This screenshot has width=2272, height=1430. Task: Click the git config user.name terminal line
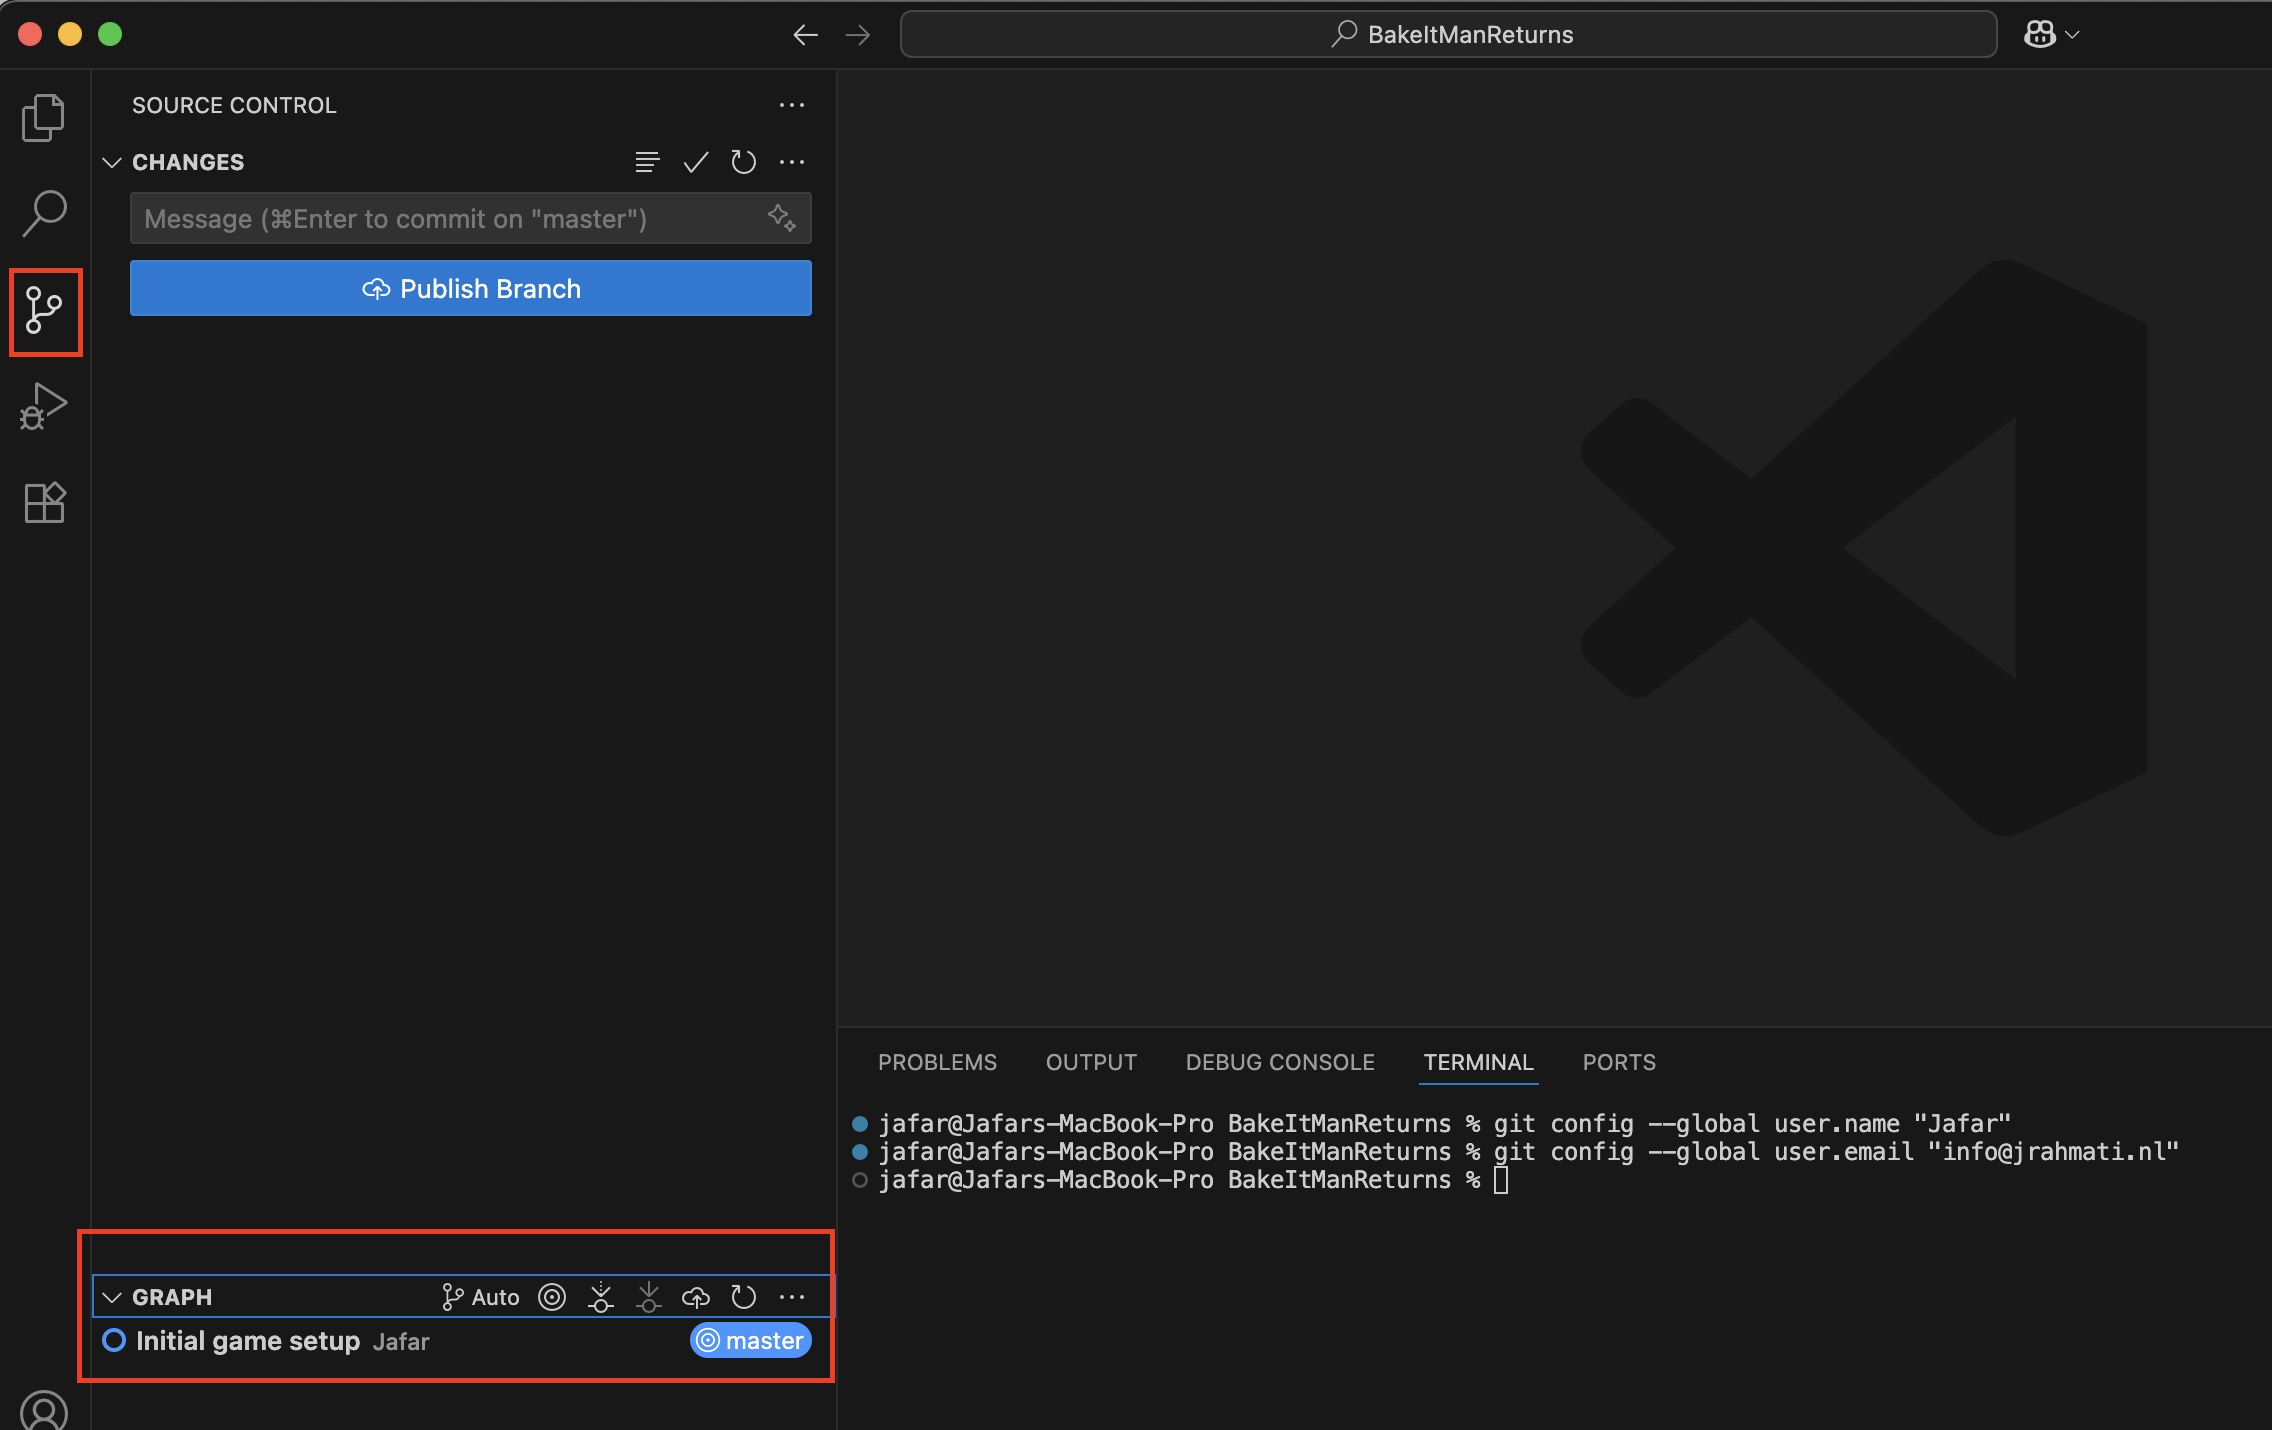pos(1444,1124)
